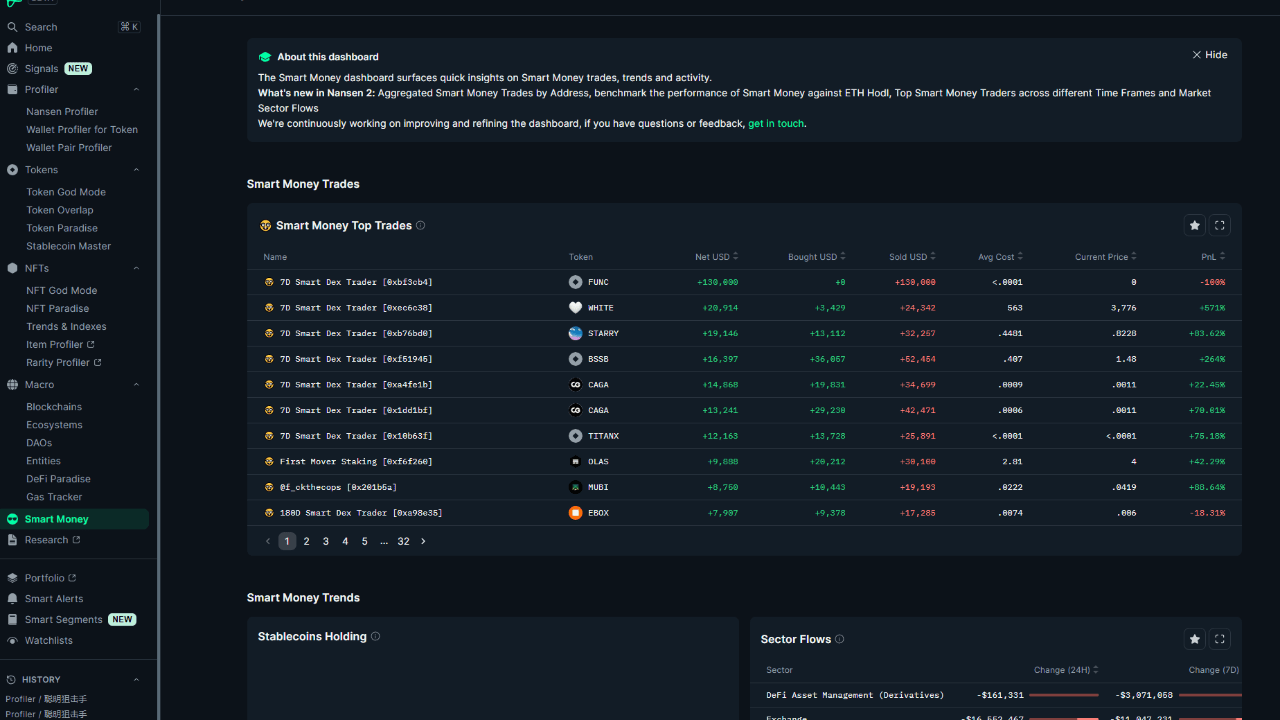
Task: Open Token God Mode page
Action: point(66,192)
